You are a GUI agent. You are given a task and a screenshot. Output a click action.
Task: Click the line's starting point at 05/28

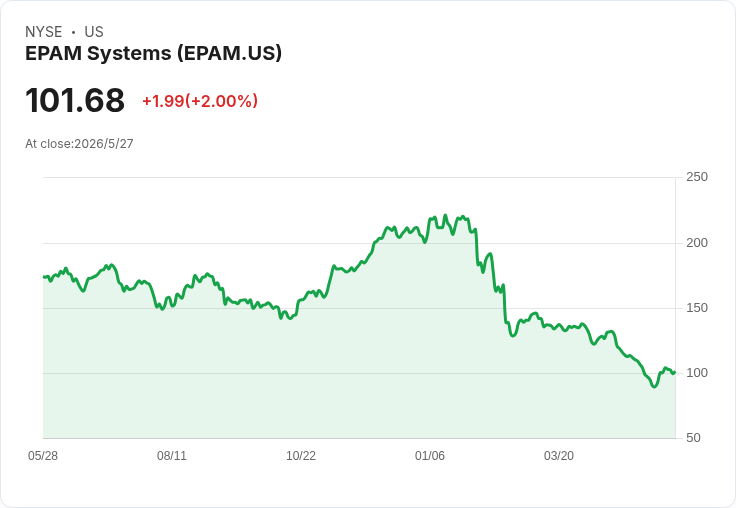point(44,277)
